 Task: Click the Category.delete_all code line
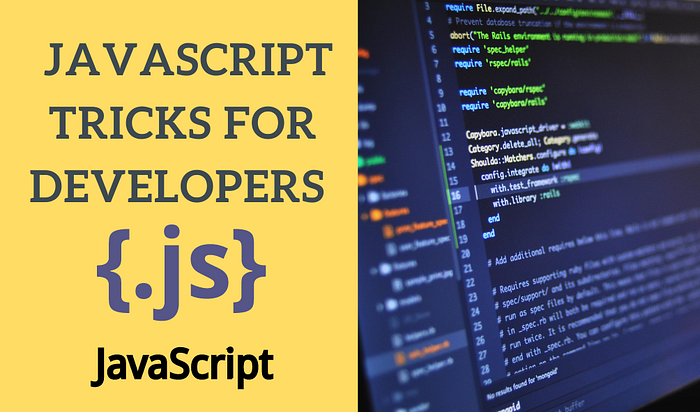tap(531, 143)
